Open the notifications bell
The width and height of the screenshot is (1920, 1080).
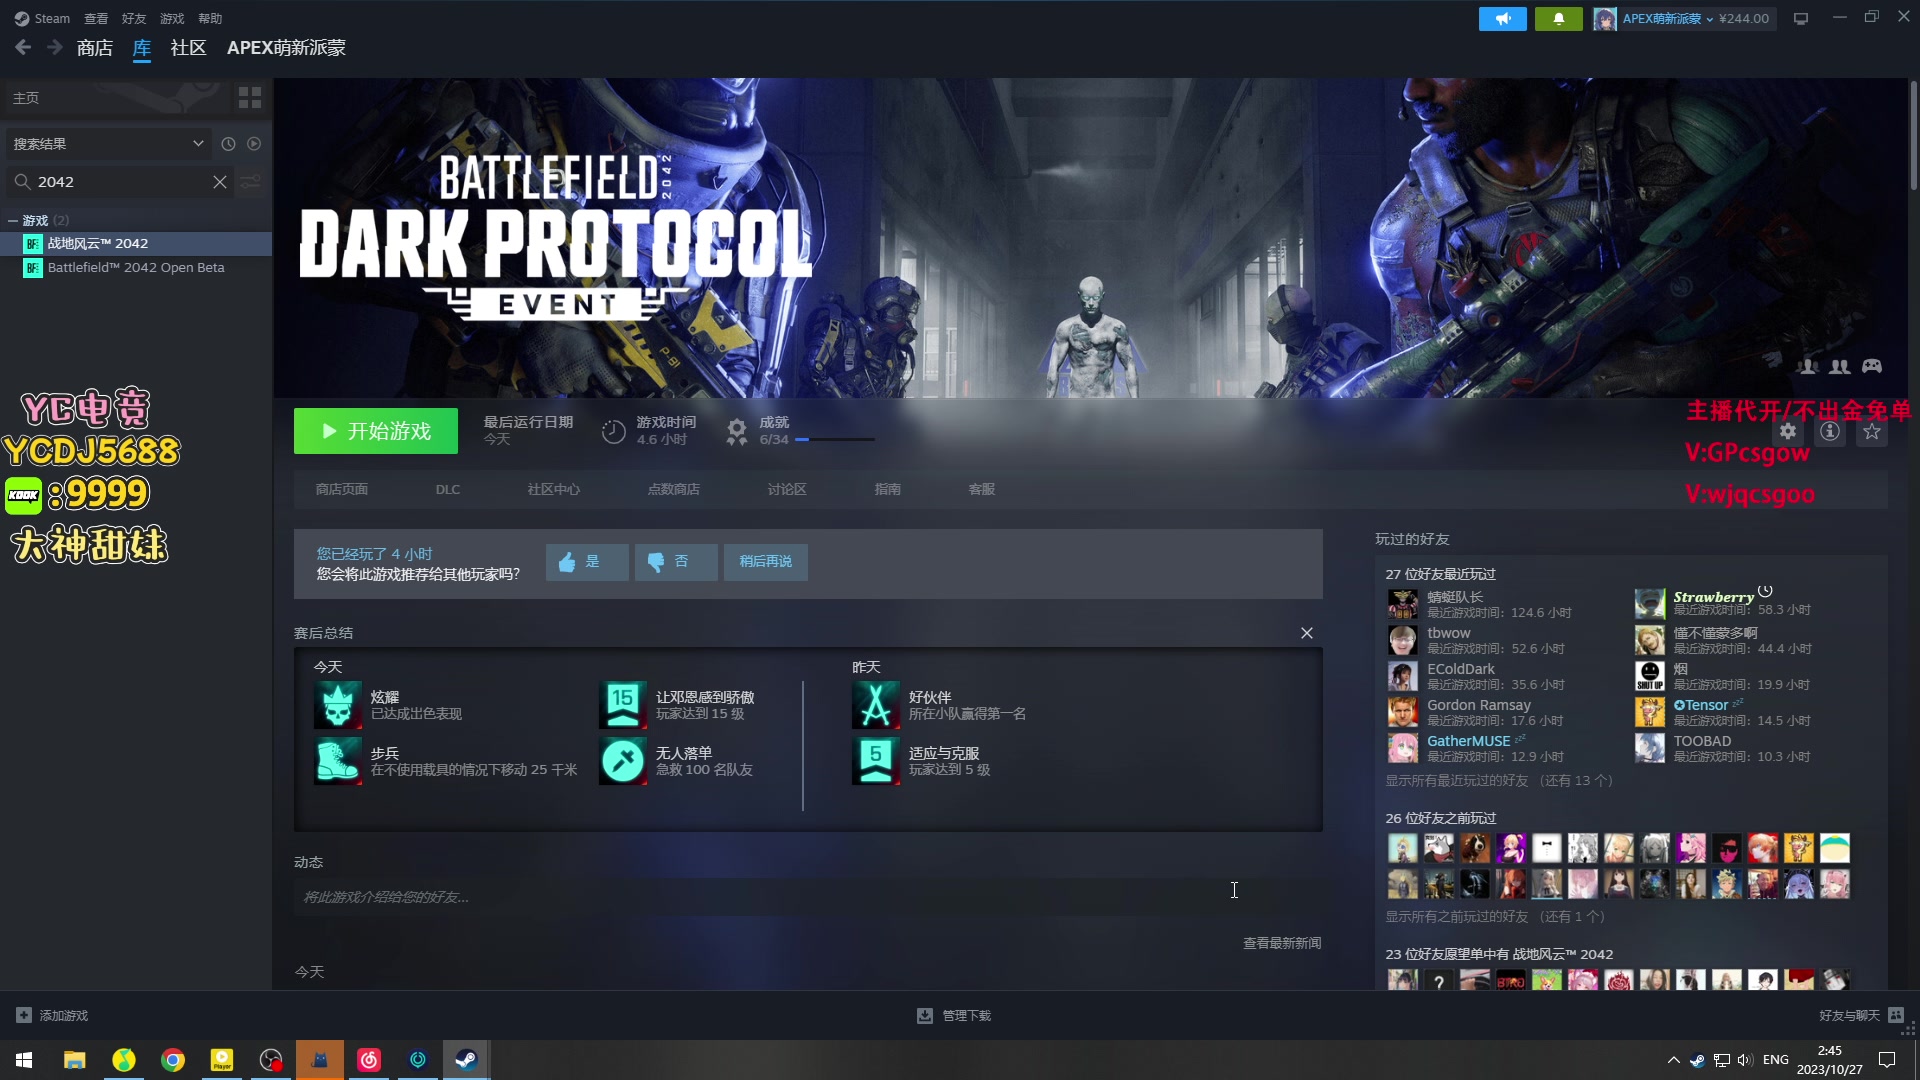pyautogui.click(x=1558, y=19)
